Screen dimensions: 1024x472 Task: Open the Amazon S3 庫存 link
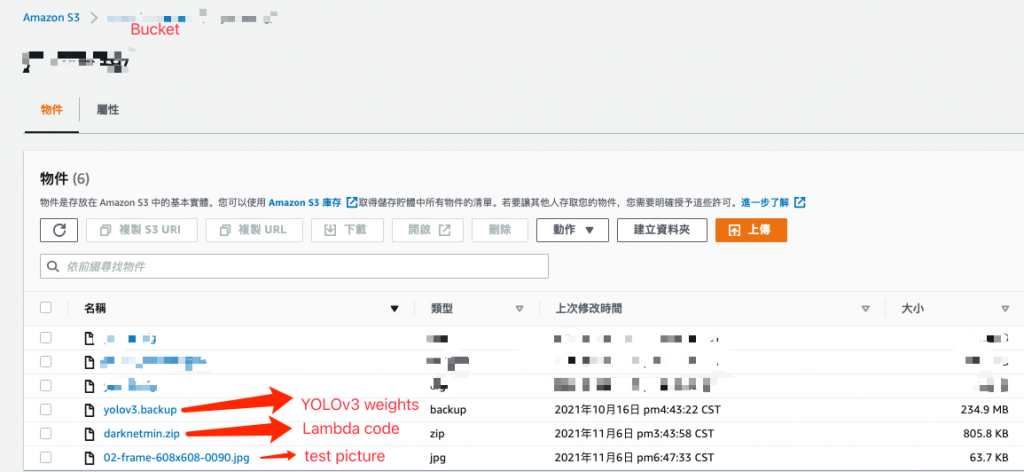305,202
